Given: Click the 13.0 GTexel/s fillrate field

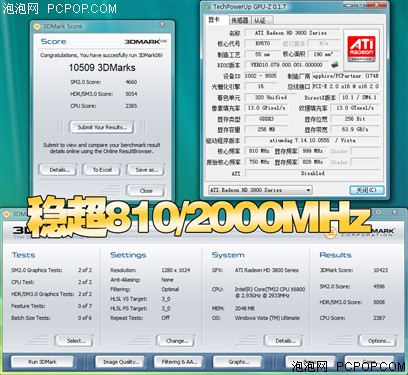Looking at the screenshot, I should 355,108.
